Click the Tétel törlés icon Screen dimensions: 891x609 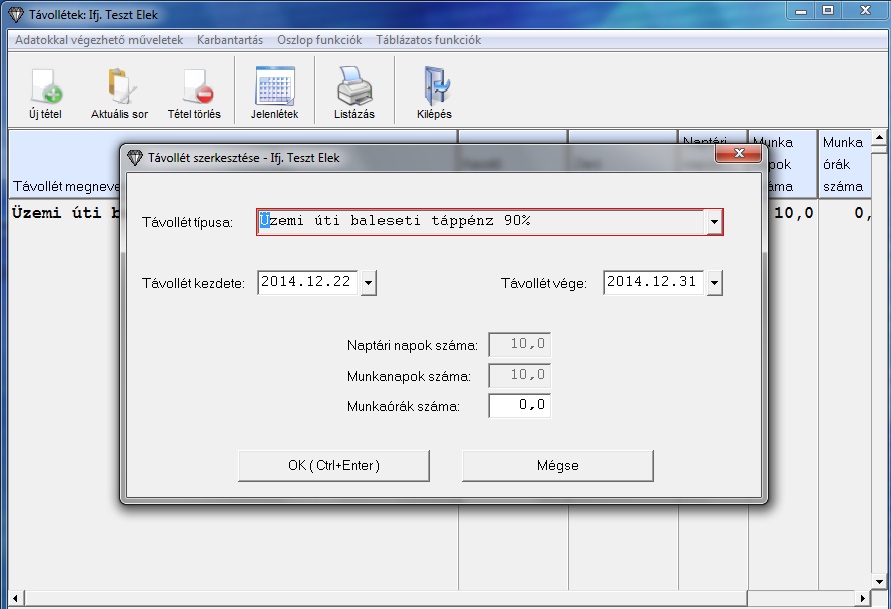194,87
